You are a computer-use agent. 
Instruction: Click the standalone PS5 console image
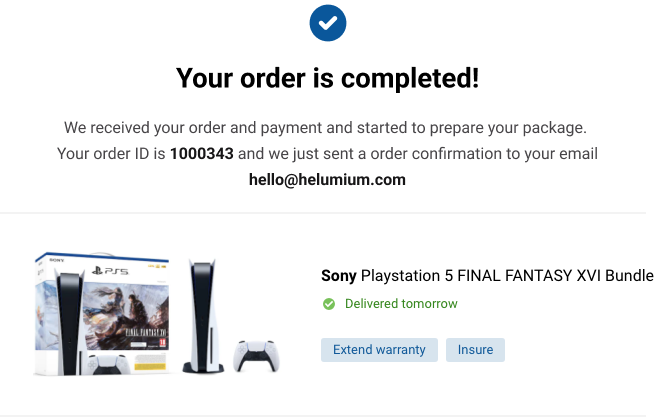pos(203,316)
